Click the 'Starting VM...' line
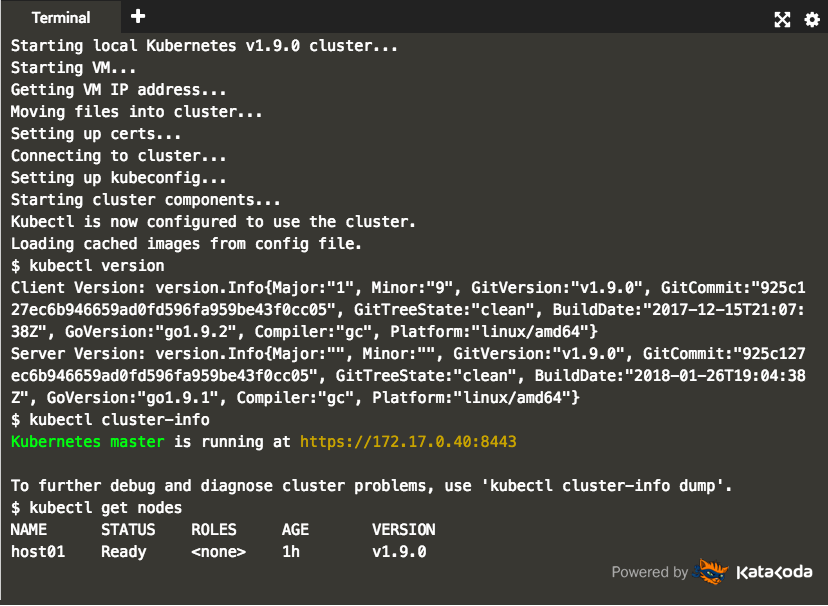 73,68
